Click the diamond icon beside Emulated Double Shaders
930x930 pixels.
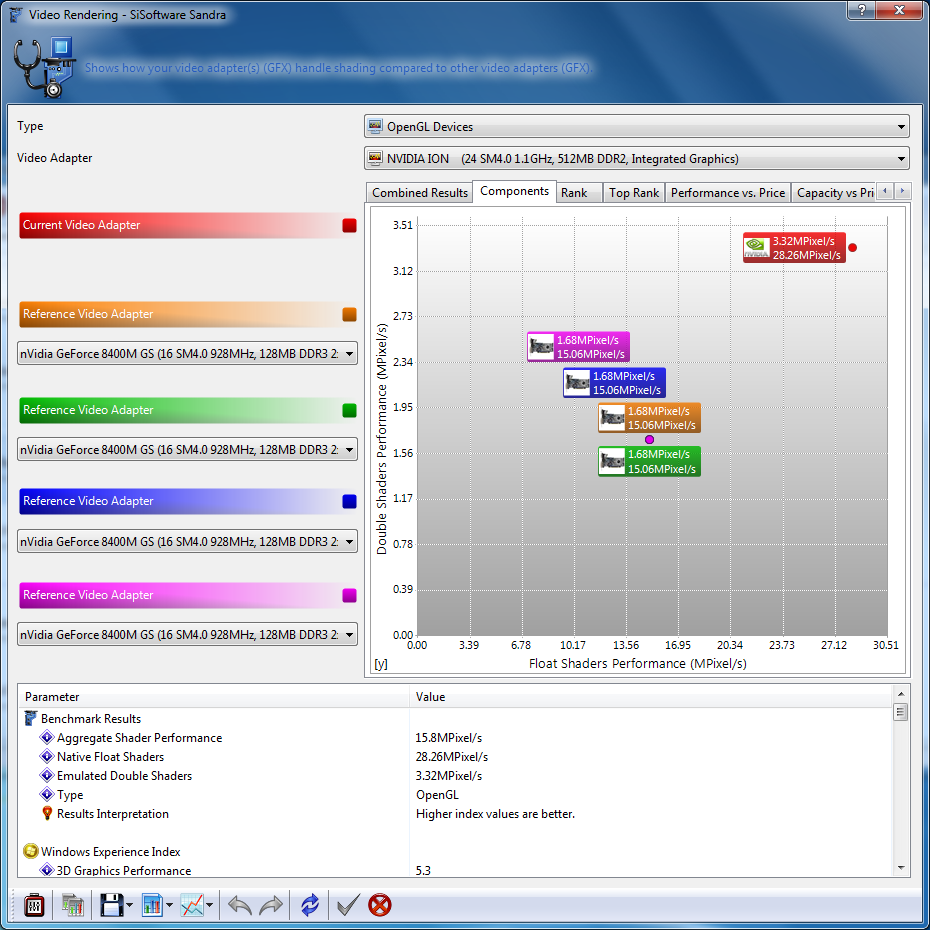click(47, 776)
